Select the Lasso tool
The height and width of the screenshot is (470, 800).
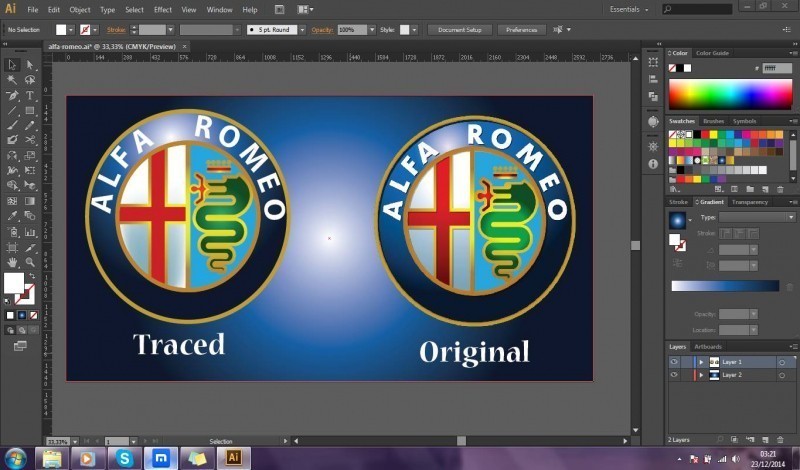(30, 80)
